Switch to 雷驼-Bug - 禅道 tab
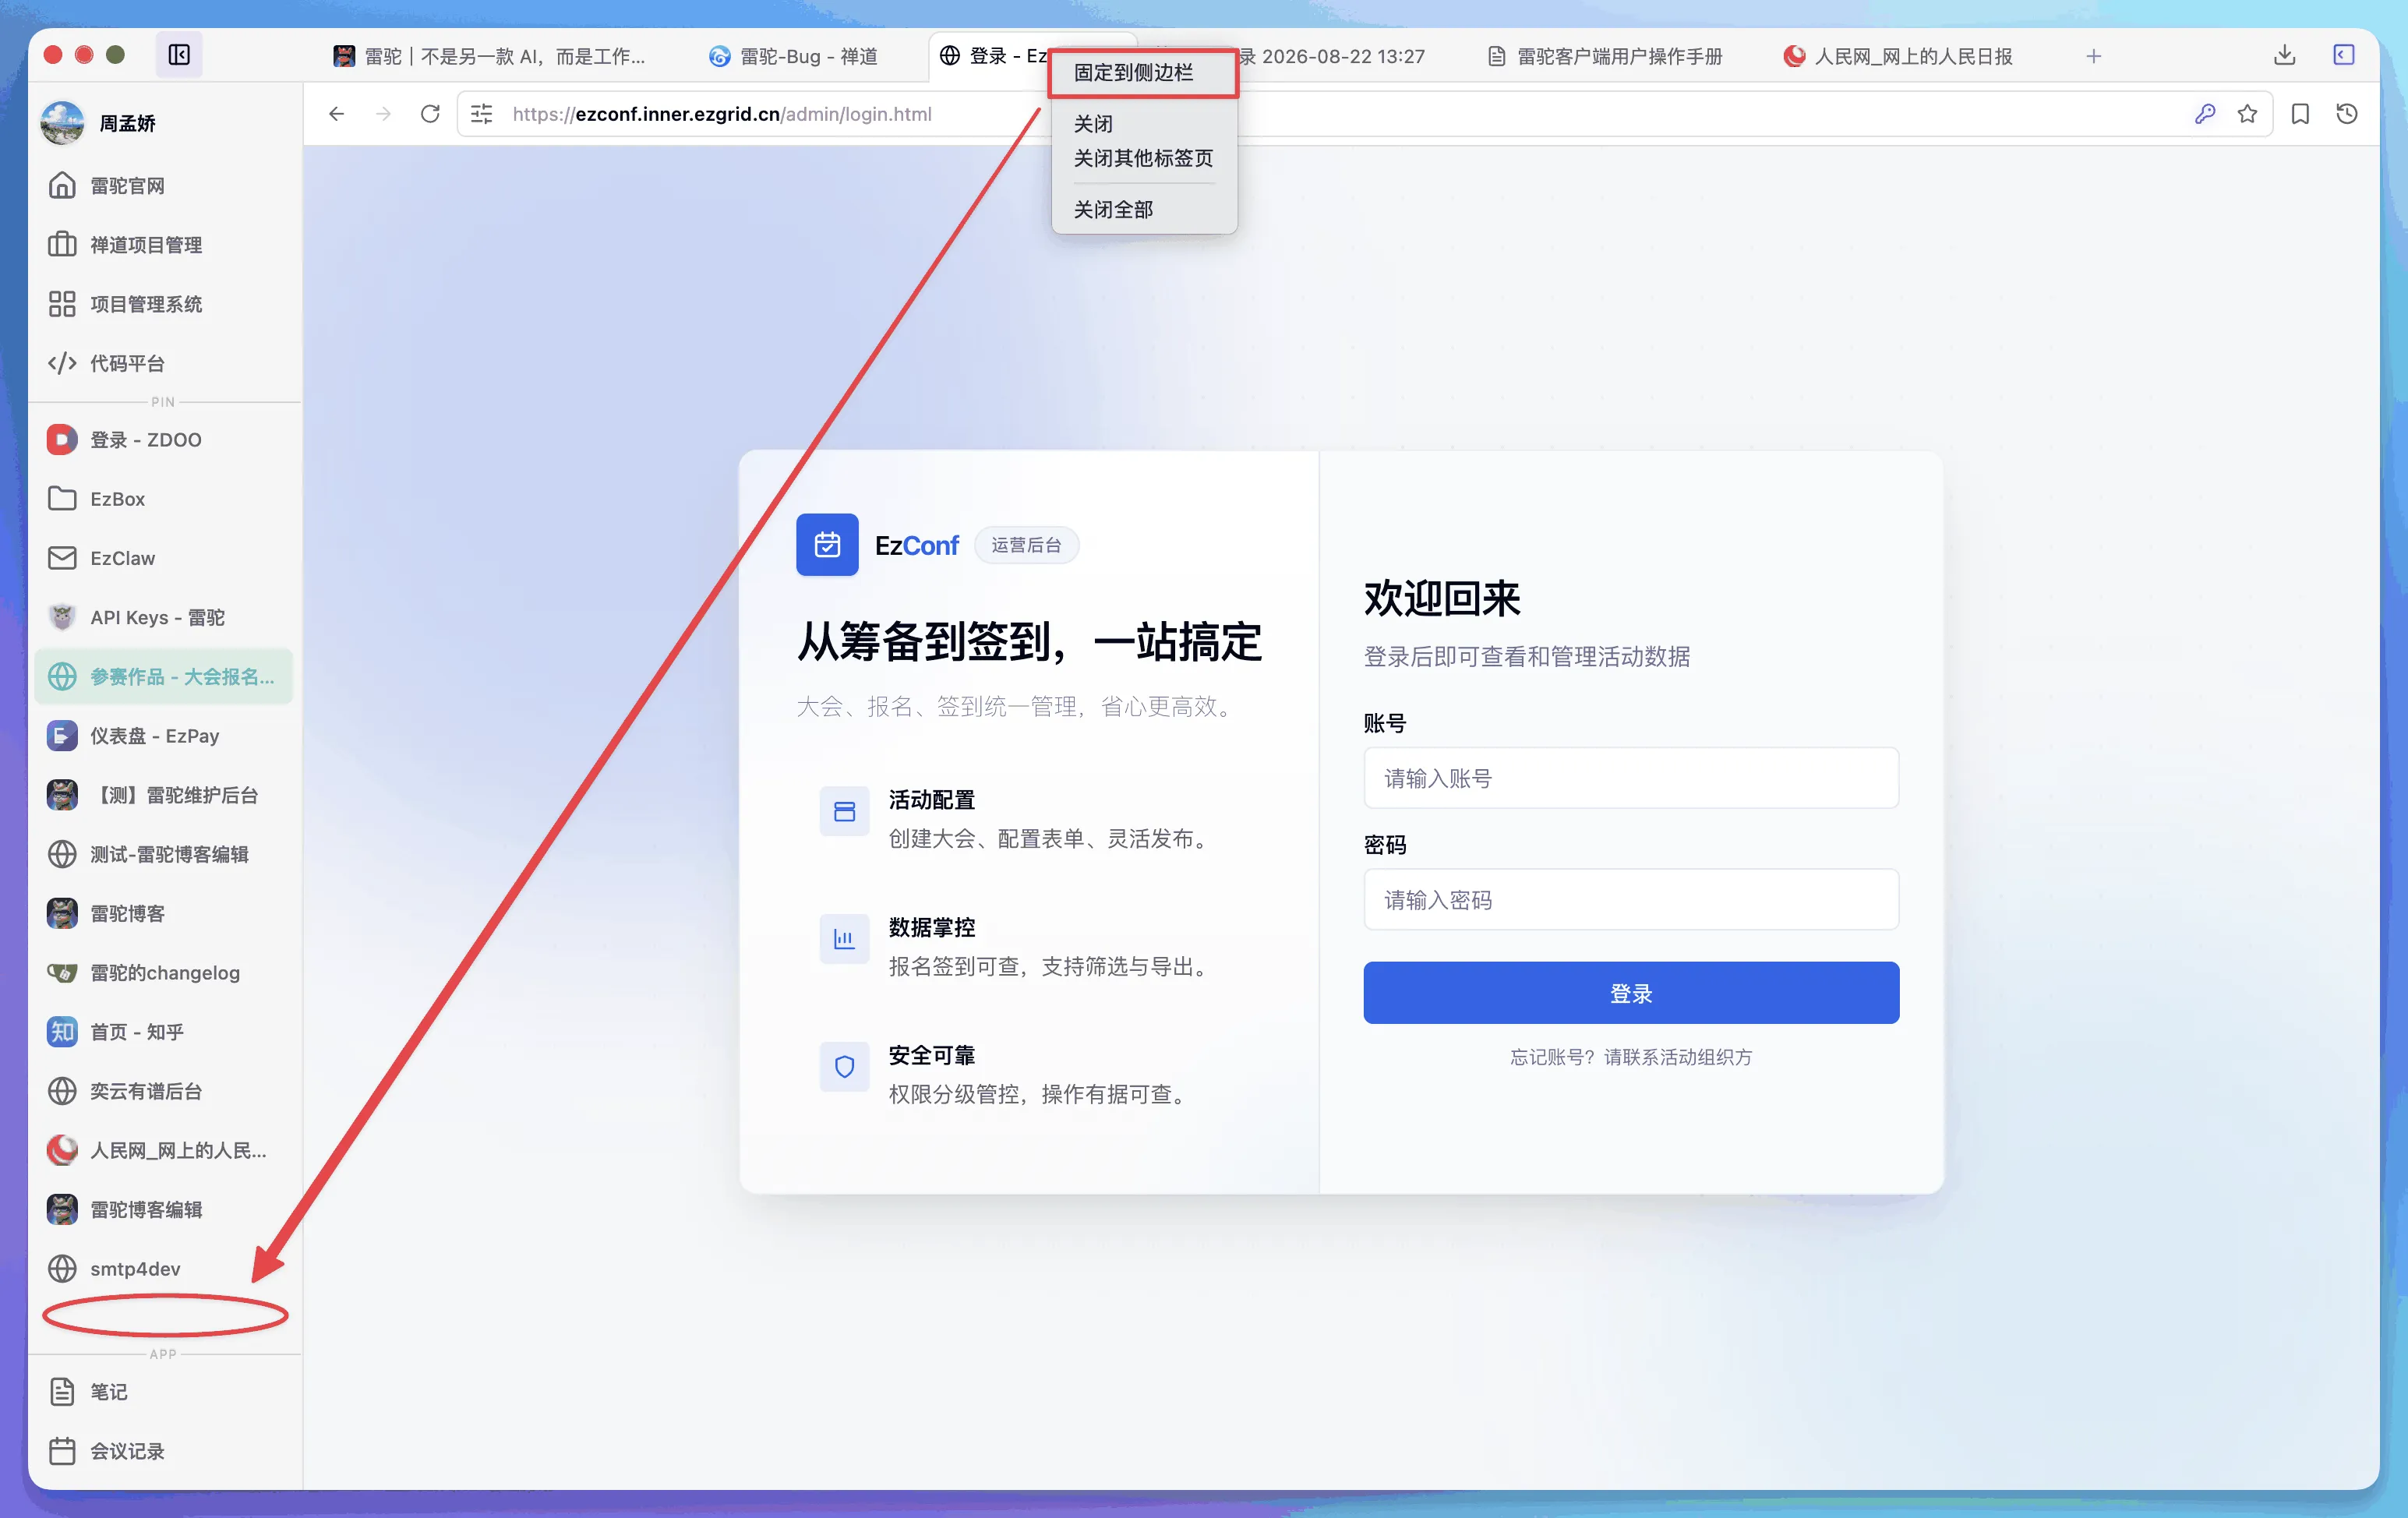2408x1518 pixels. (794, 56)
